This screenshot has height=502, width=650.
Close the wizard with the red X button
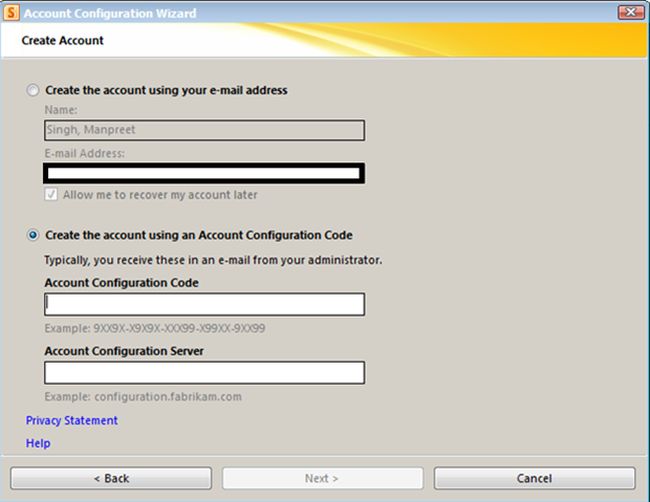click(x=631, y=12)
